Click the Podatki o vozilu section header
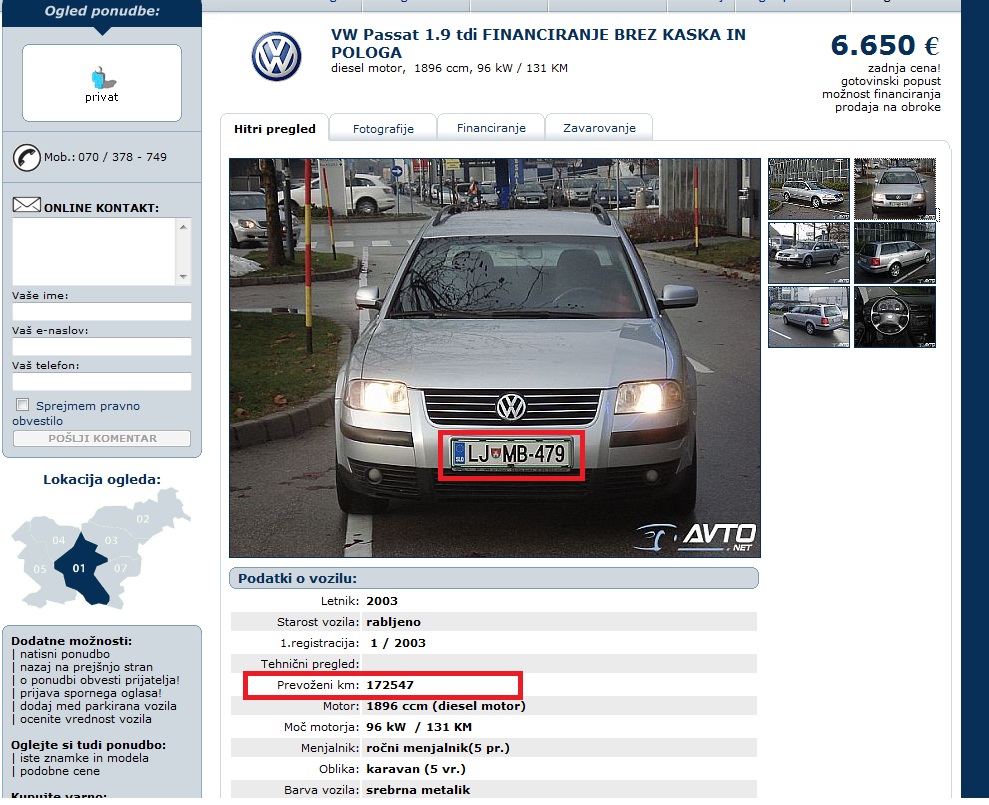Image resolution: width=989 pixels, height=805 pixels. 494,578
